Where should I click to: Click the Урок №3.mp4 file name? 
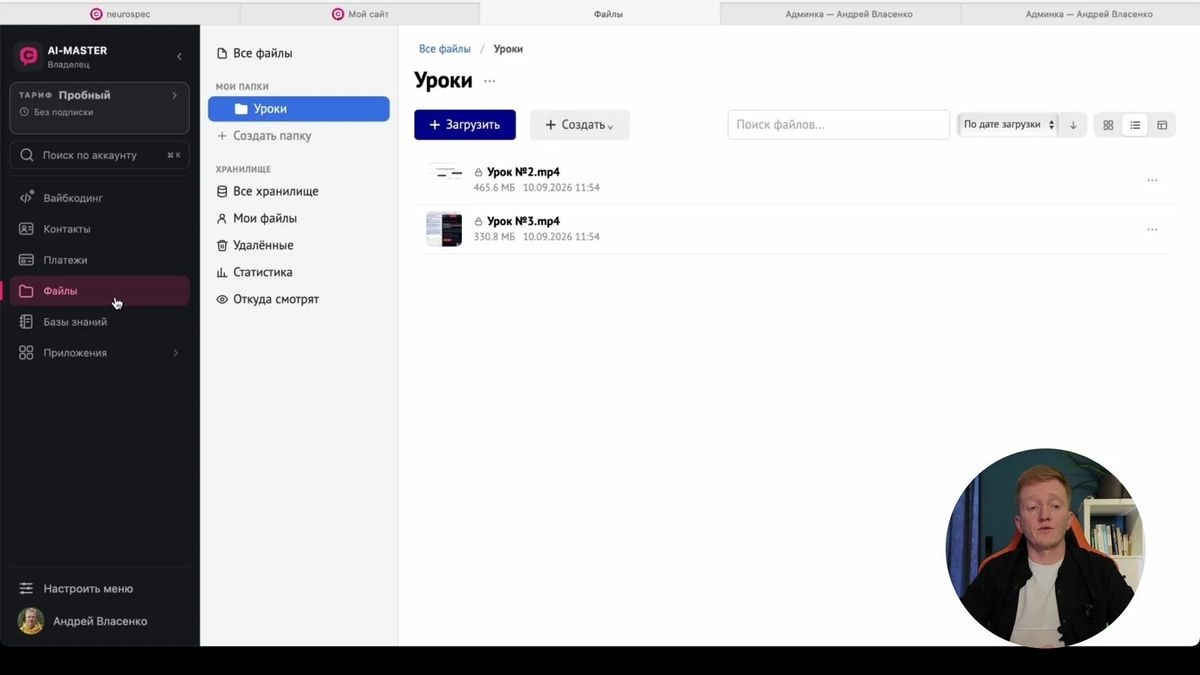click(523, 221)
